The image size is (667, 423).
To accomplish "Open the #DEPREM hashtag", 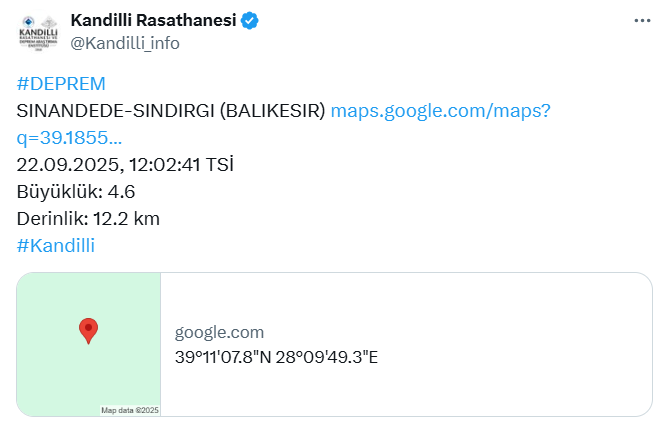I will [x=61, y=84].
